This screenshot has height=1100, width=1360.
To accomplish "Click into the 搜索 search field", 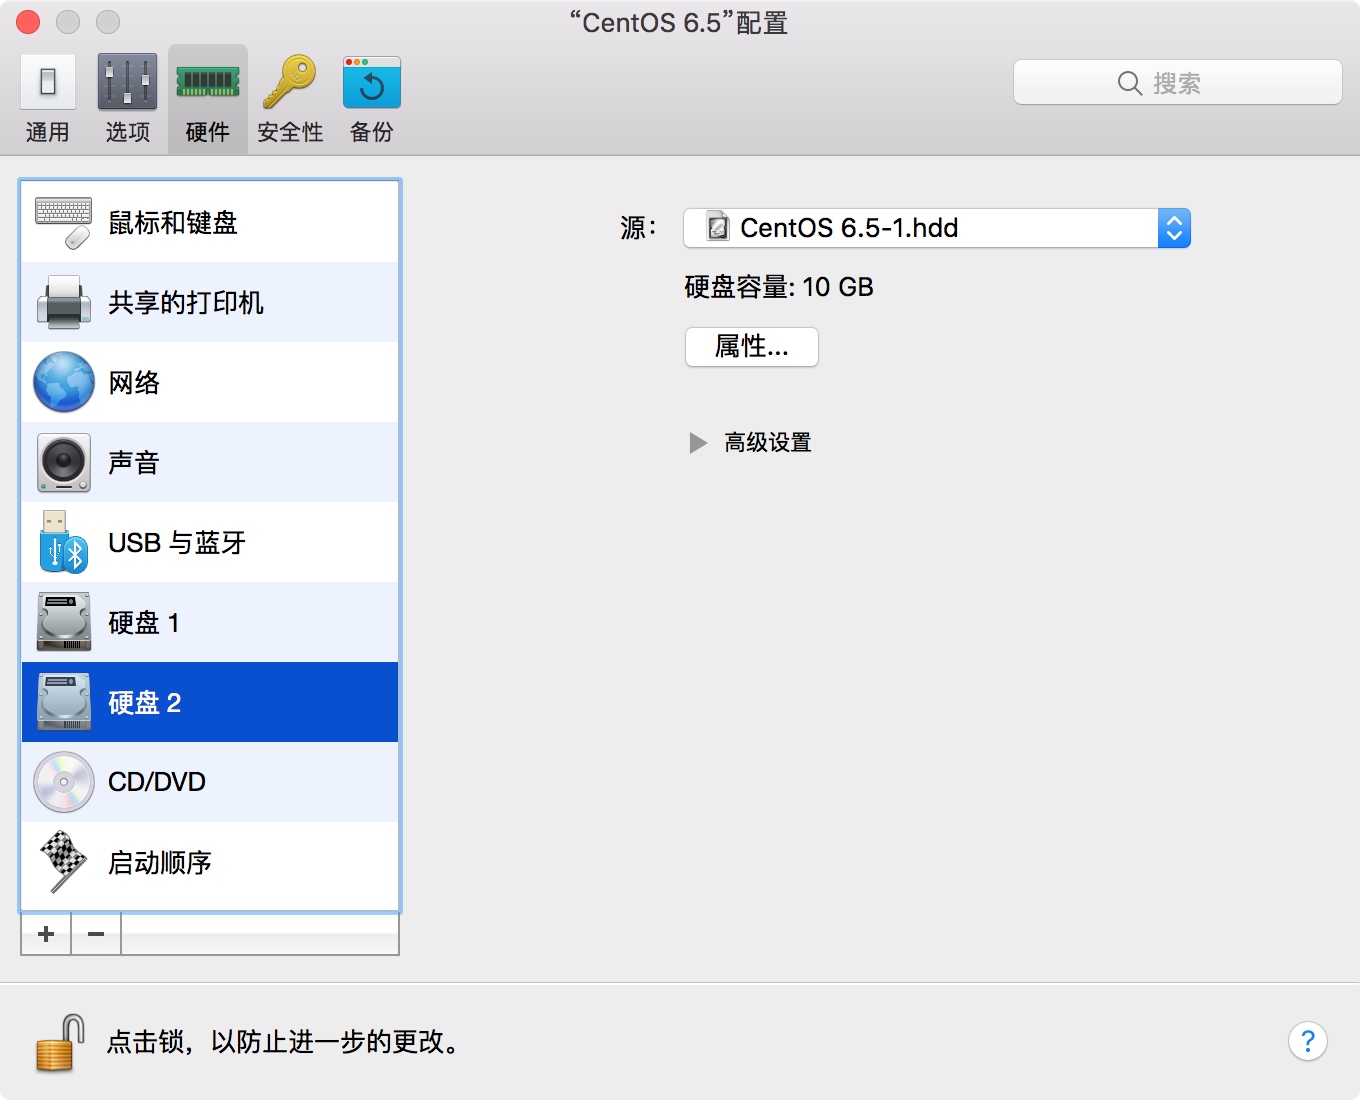I will coord(1177,83).
